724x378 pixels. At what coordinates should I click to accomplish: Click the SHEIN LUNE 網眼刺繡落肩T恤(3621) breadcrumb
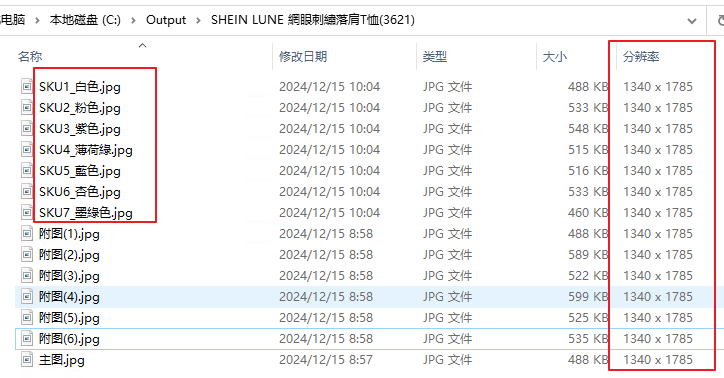[313, 20]
